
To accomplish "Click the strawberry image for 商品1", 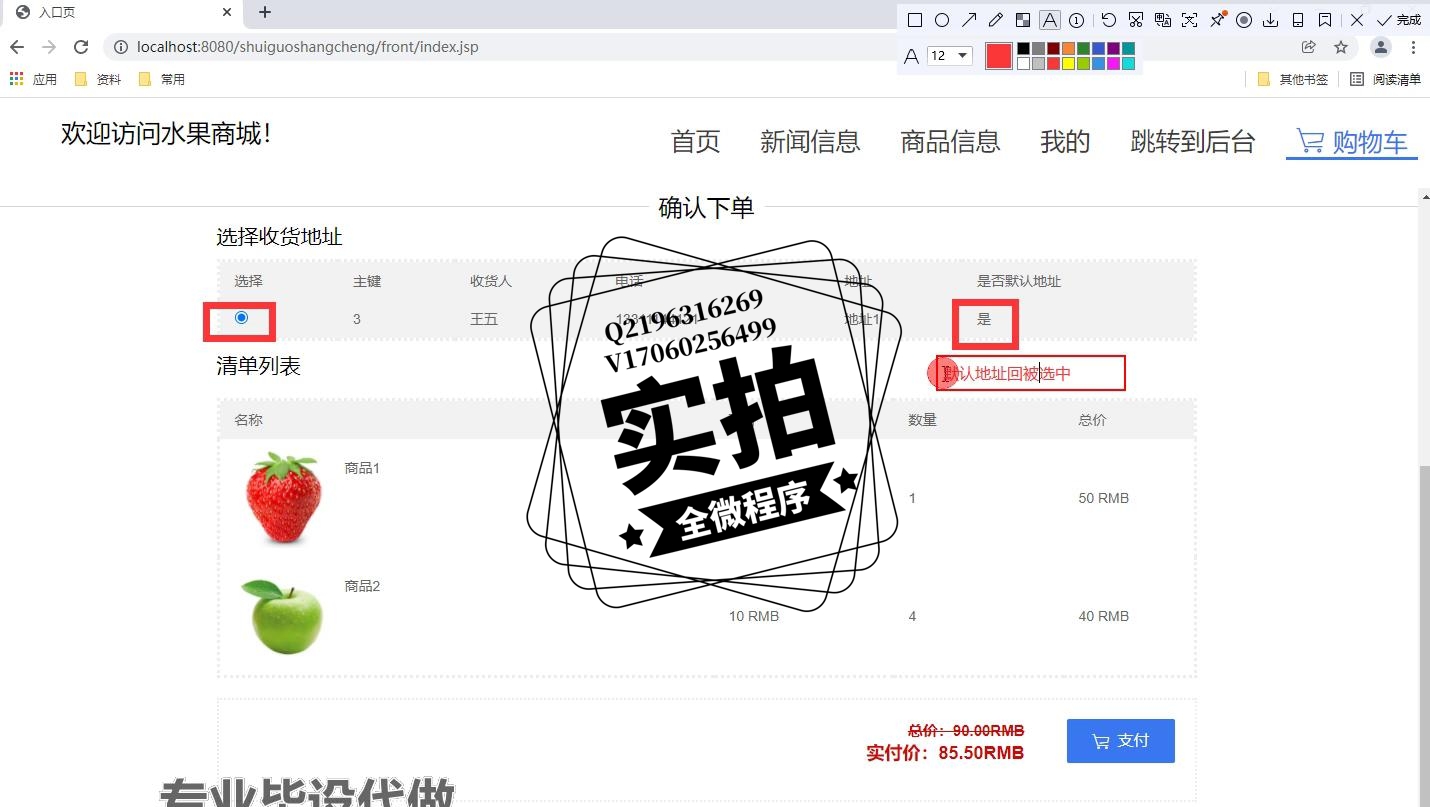I will [x=284, y=497].
